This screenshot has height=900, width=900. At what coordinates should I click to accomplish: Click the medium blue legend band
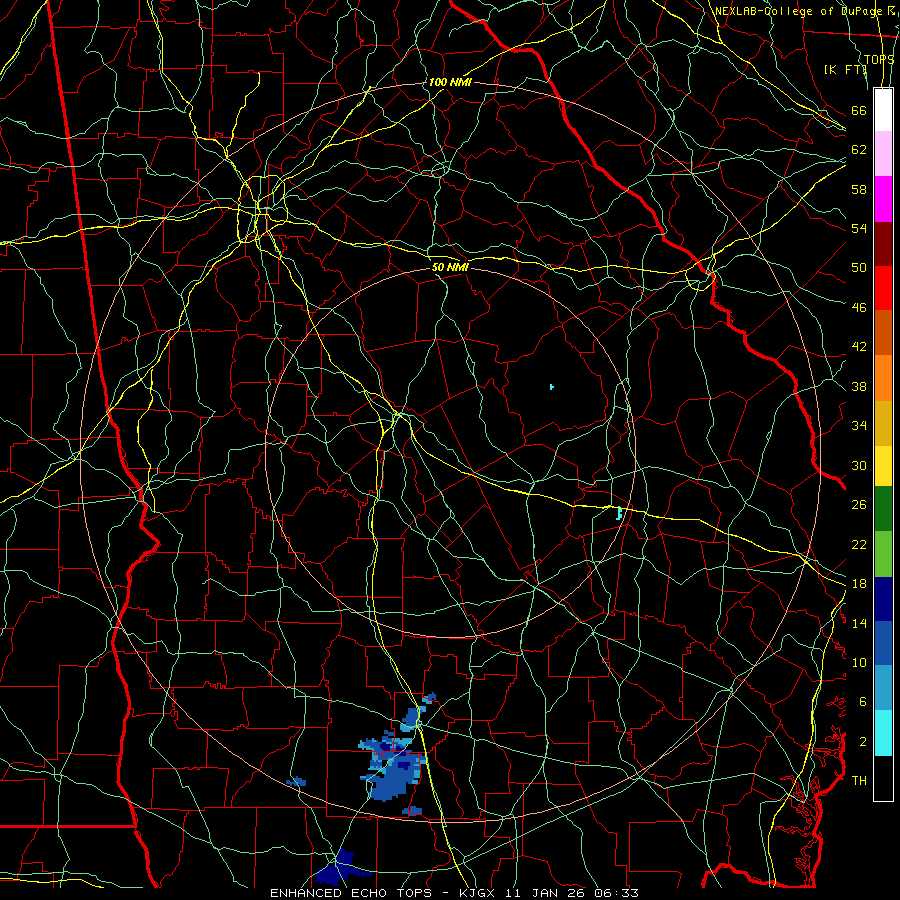pyautogui.click(x=883, y=643)
